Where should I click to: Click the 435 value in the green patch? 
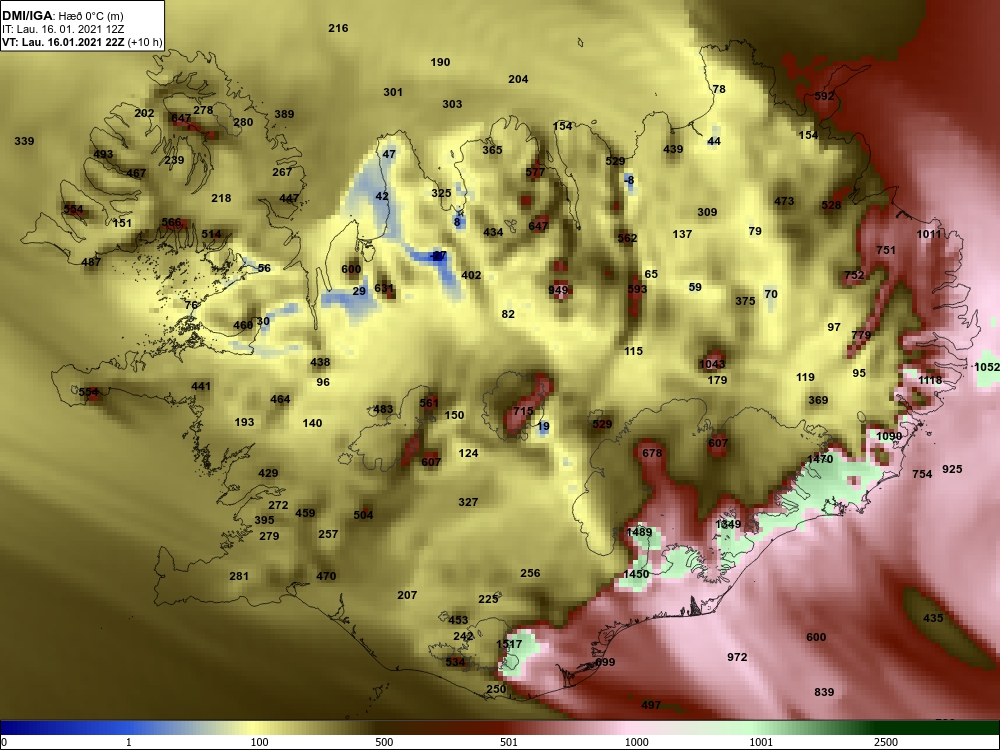tap(933, 618)
